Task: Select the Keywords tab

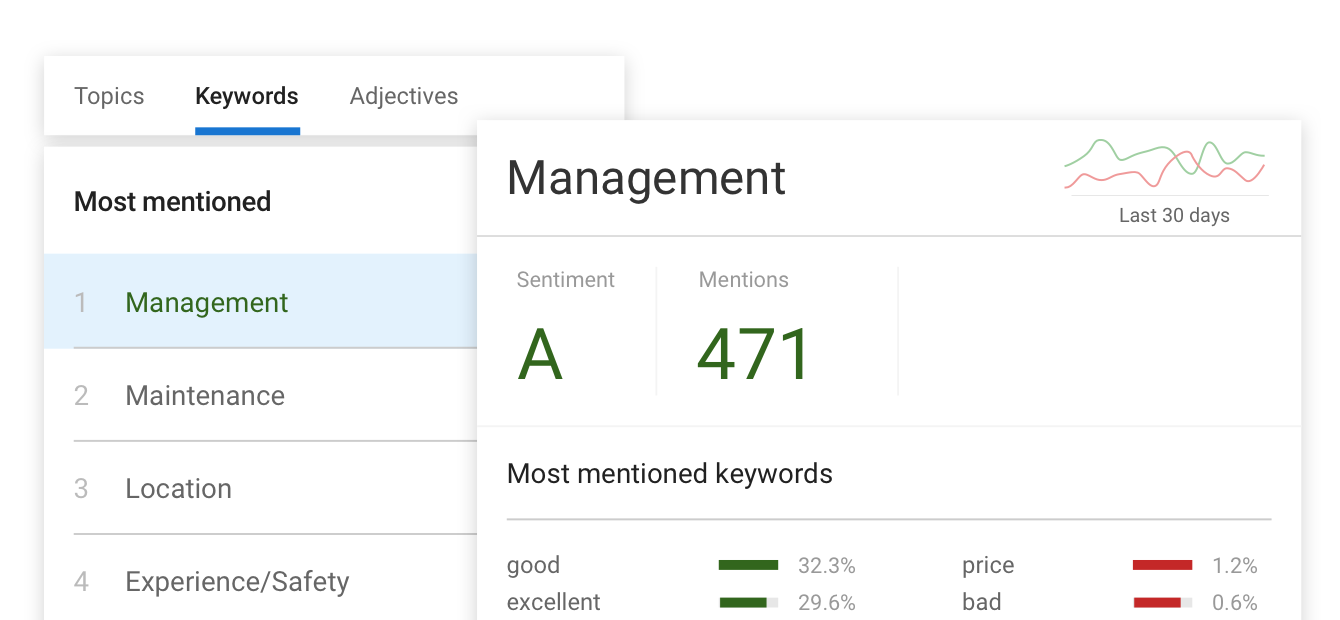Action: pyautogui.click(x=247, y=96)
